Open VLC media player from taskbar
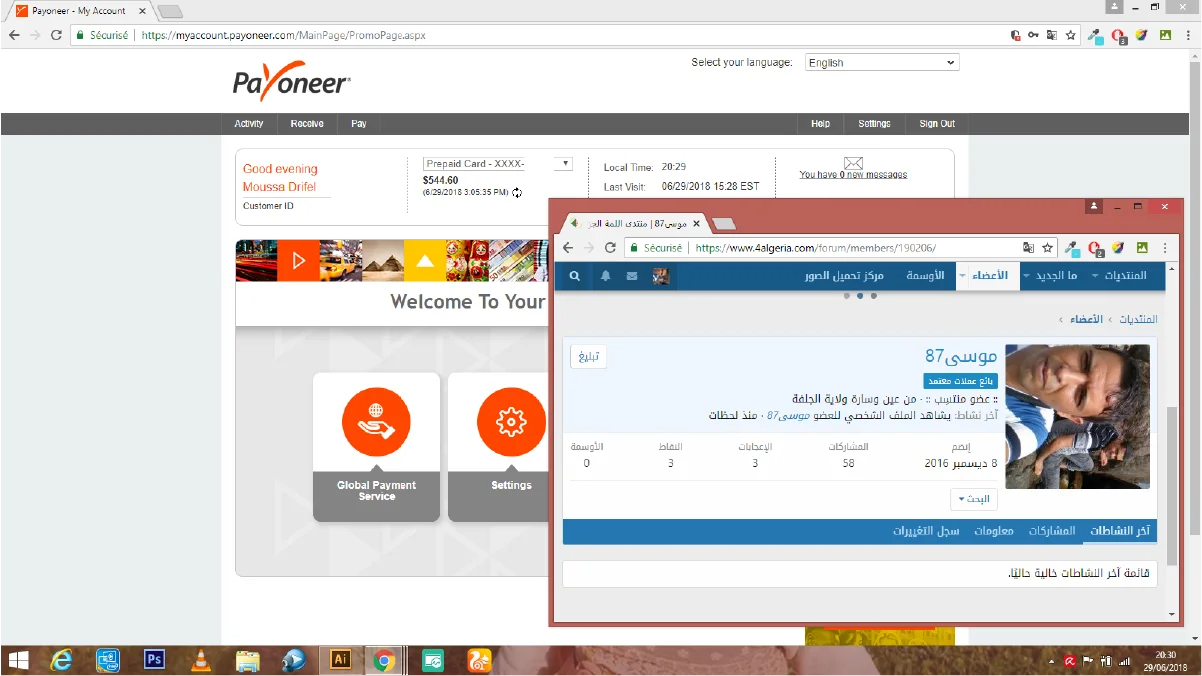 click(200, 660)
